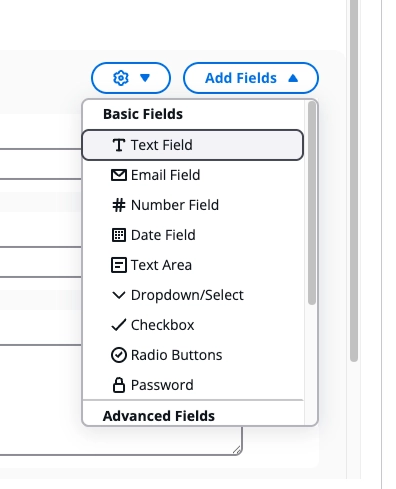Click the Email Field envelope icon
This screenshot has width=396, height=489.
pos(119,175)
